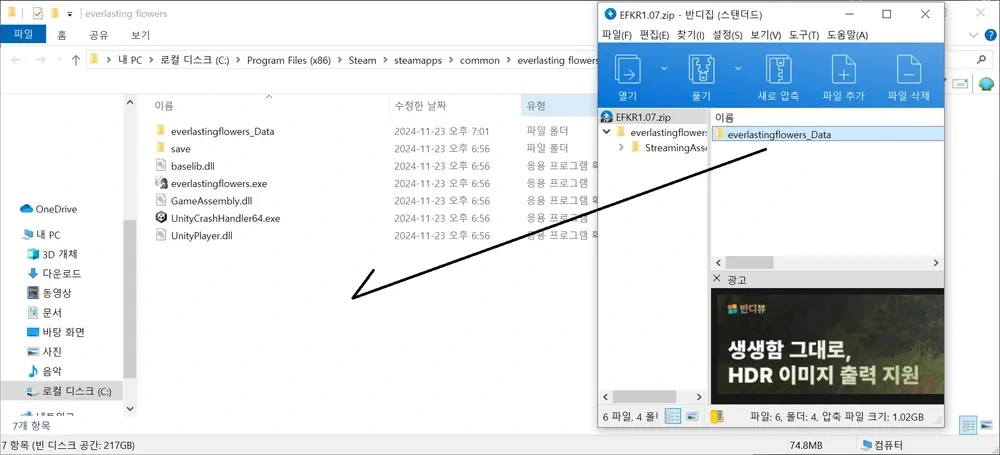Open the 홈 tab in Explorer ribbon

[x=62, y=35]
